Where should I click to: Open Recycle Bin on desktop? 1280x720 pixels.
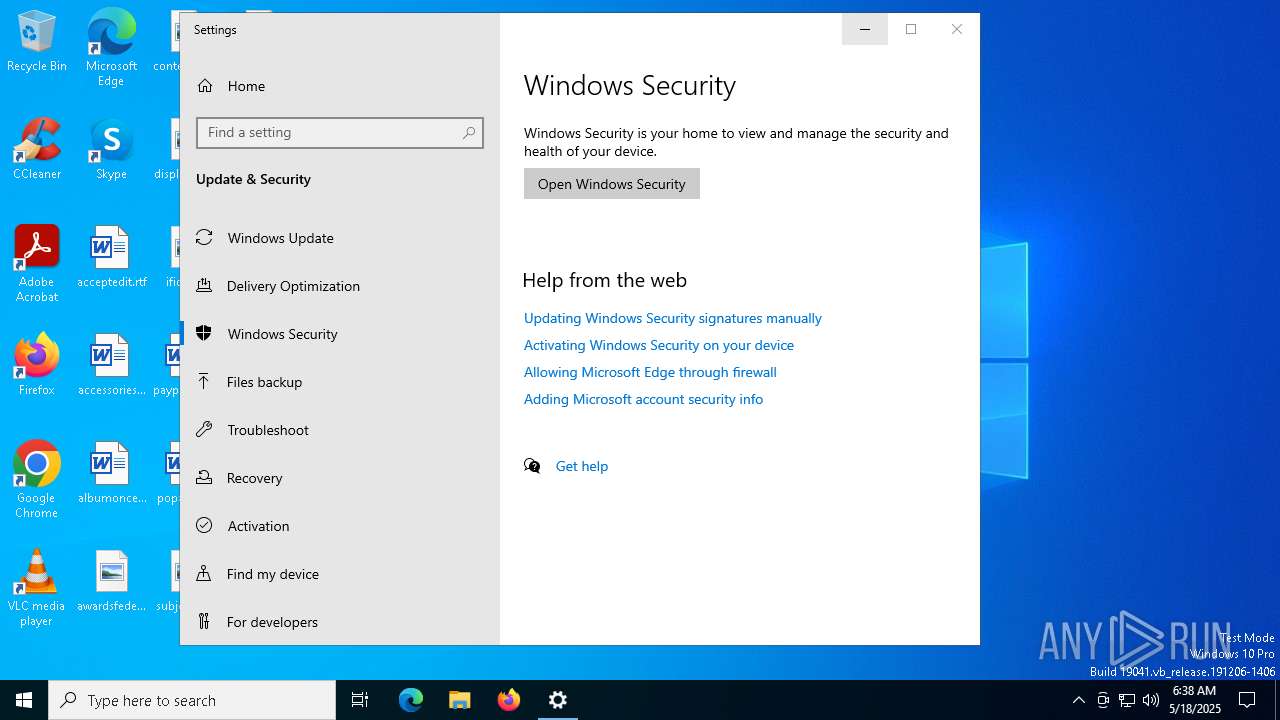click(x=37, y=42)
